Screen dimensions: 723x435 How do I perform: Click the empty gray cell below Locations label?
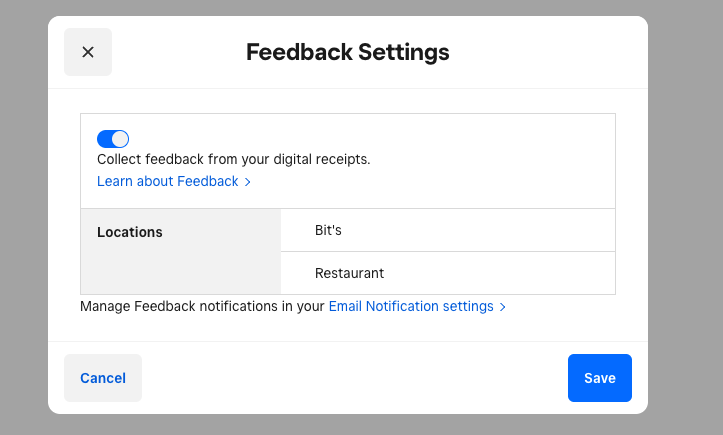(180, 273)
